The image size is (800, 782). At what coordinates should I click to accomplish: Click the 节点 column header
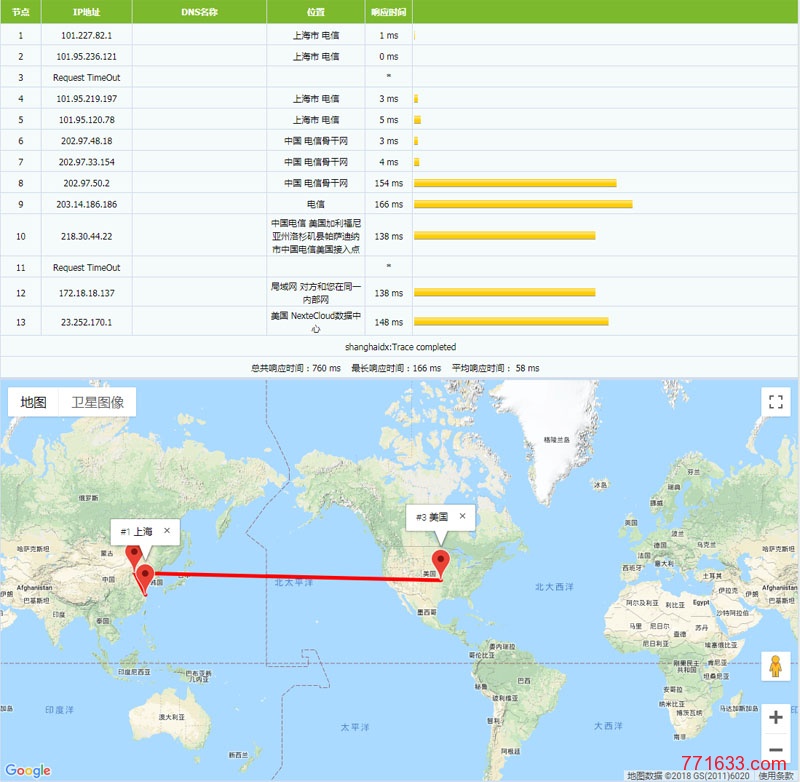coord(20,12)
